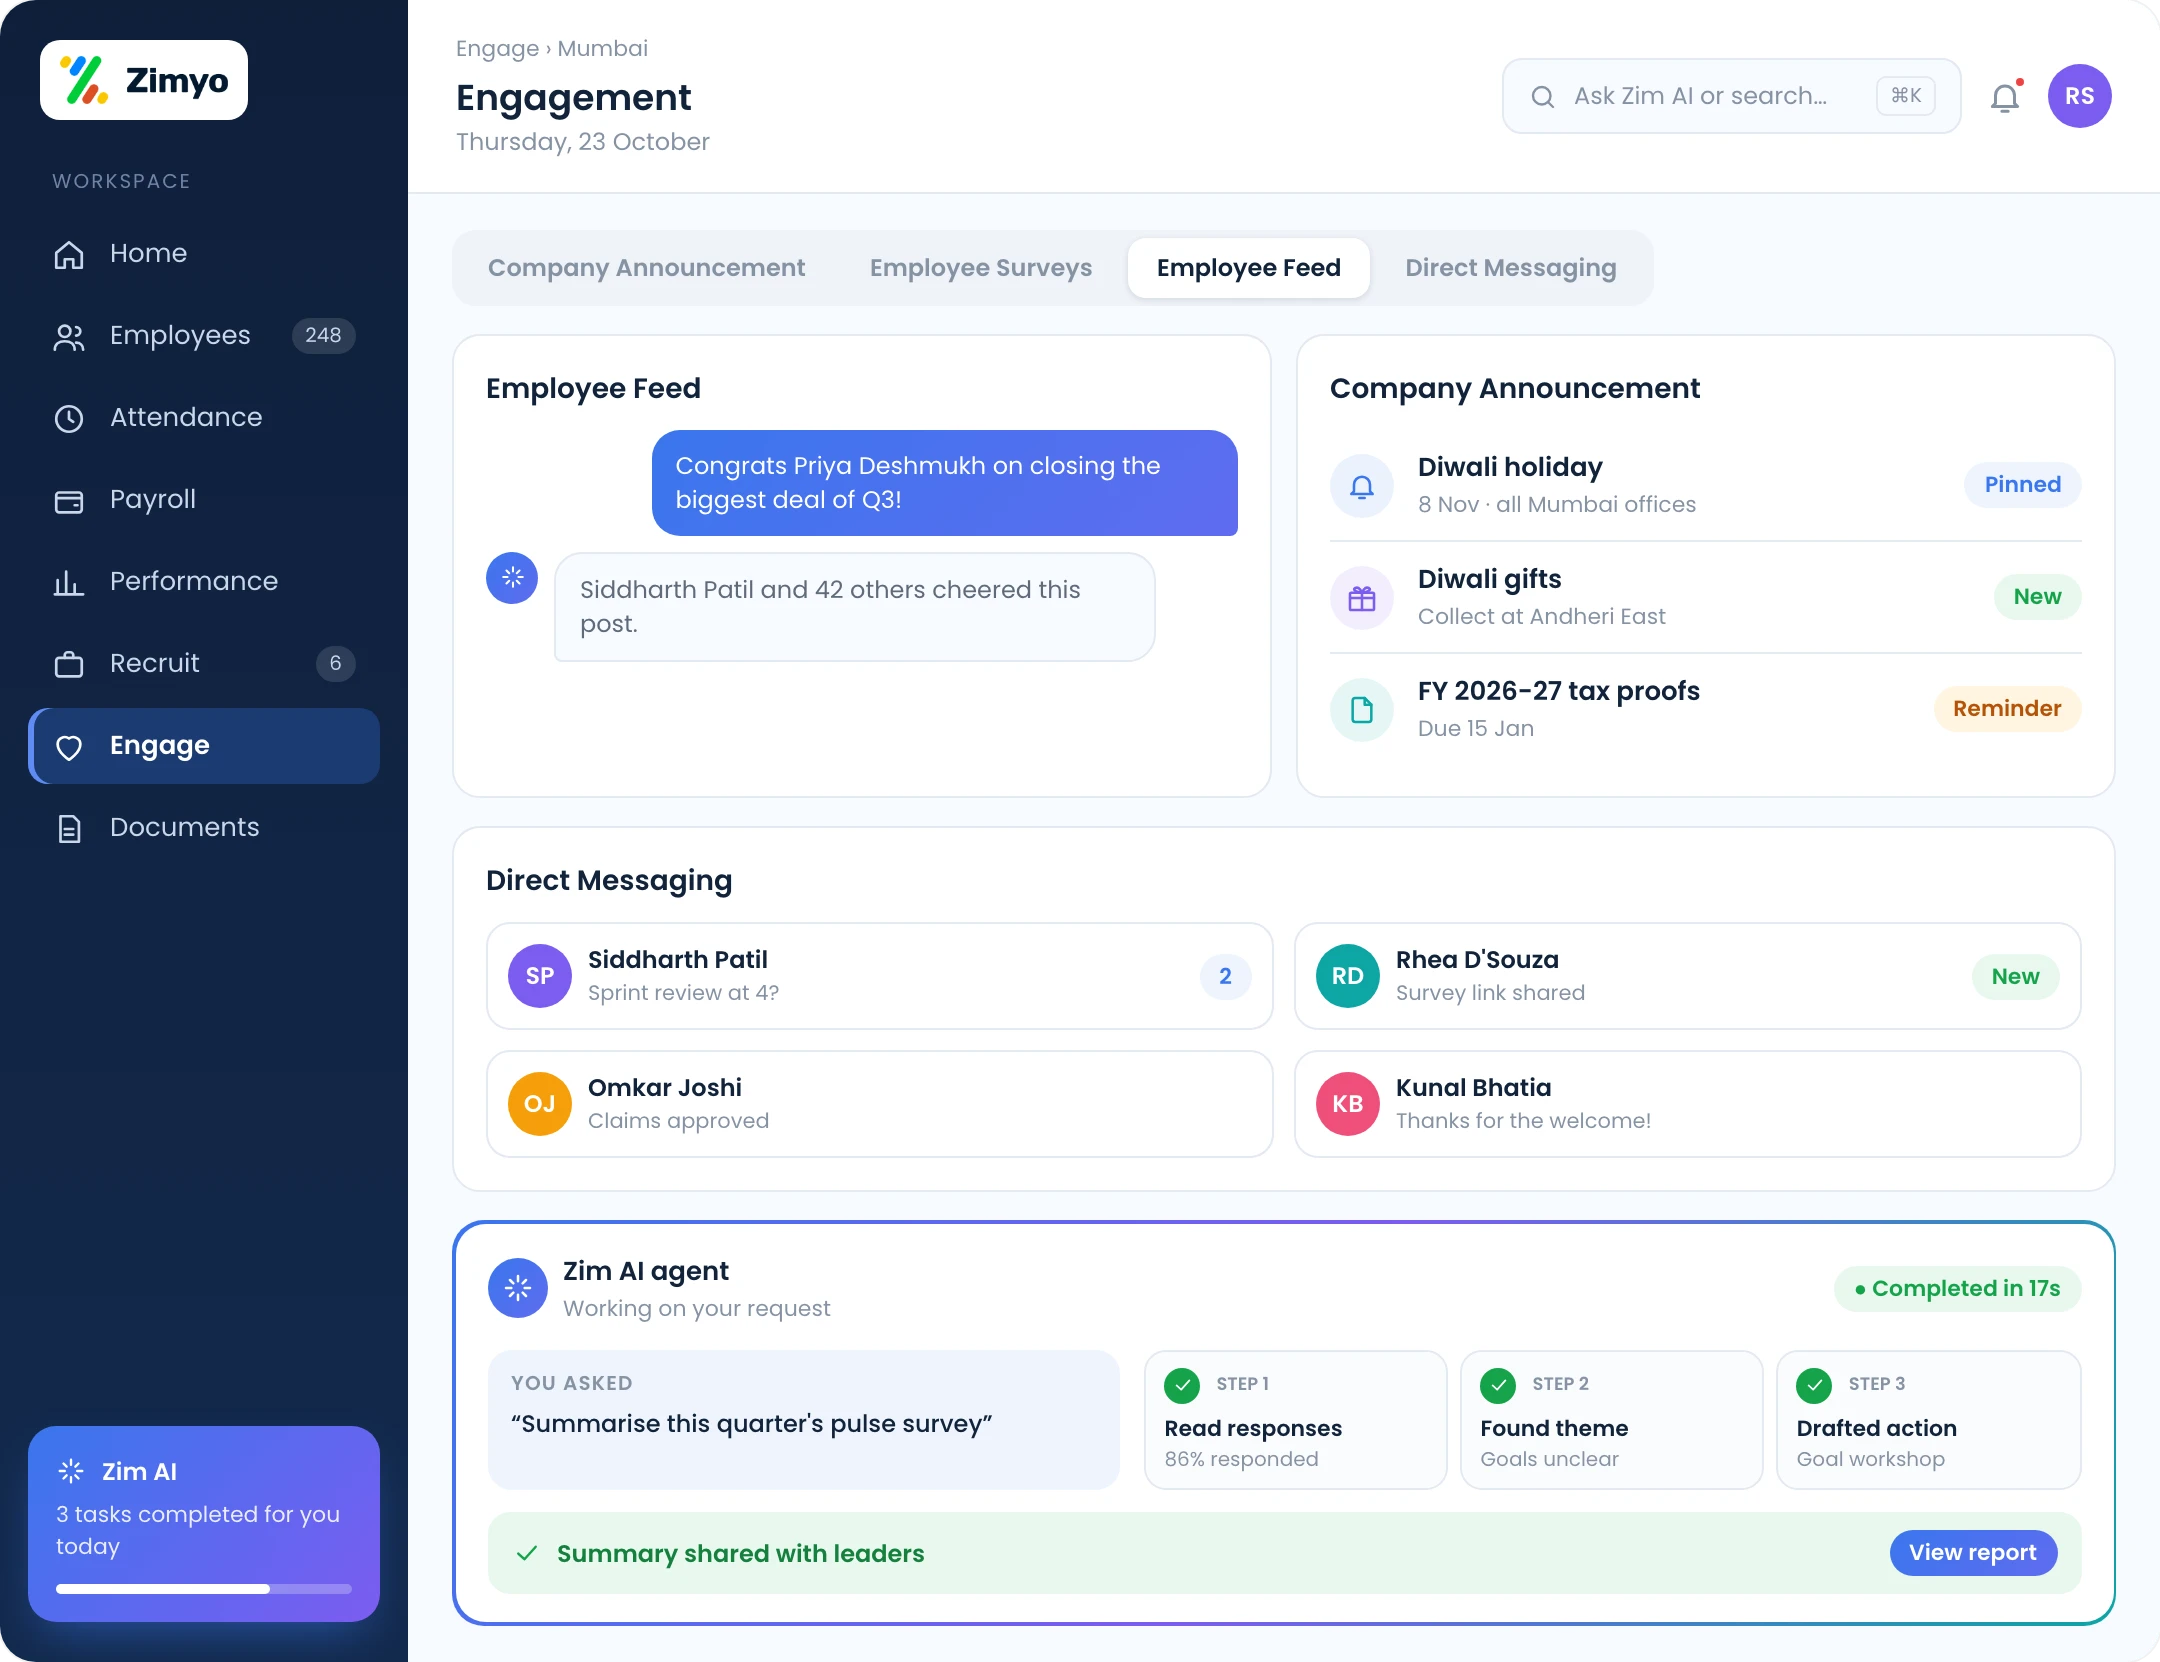Open the Omkar Joshi conversation

pyautogui.click(x=879, y=1104)
